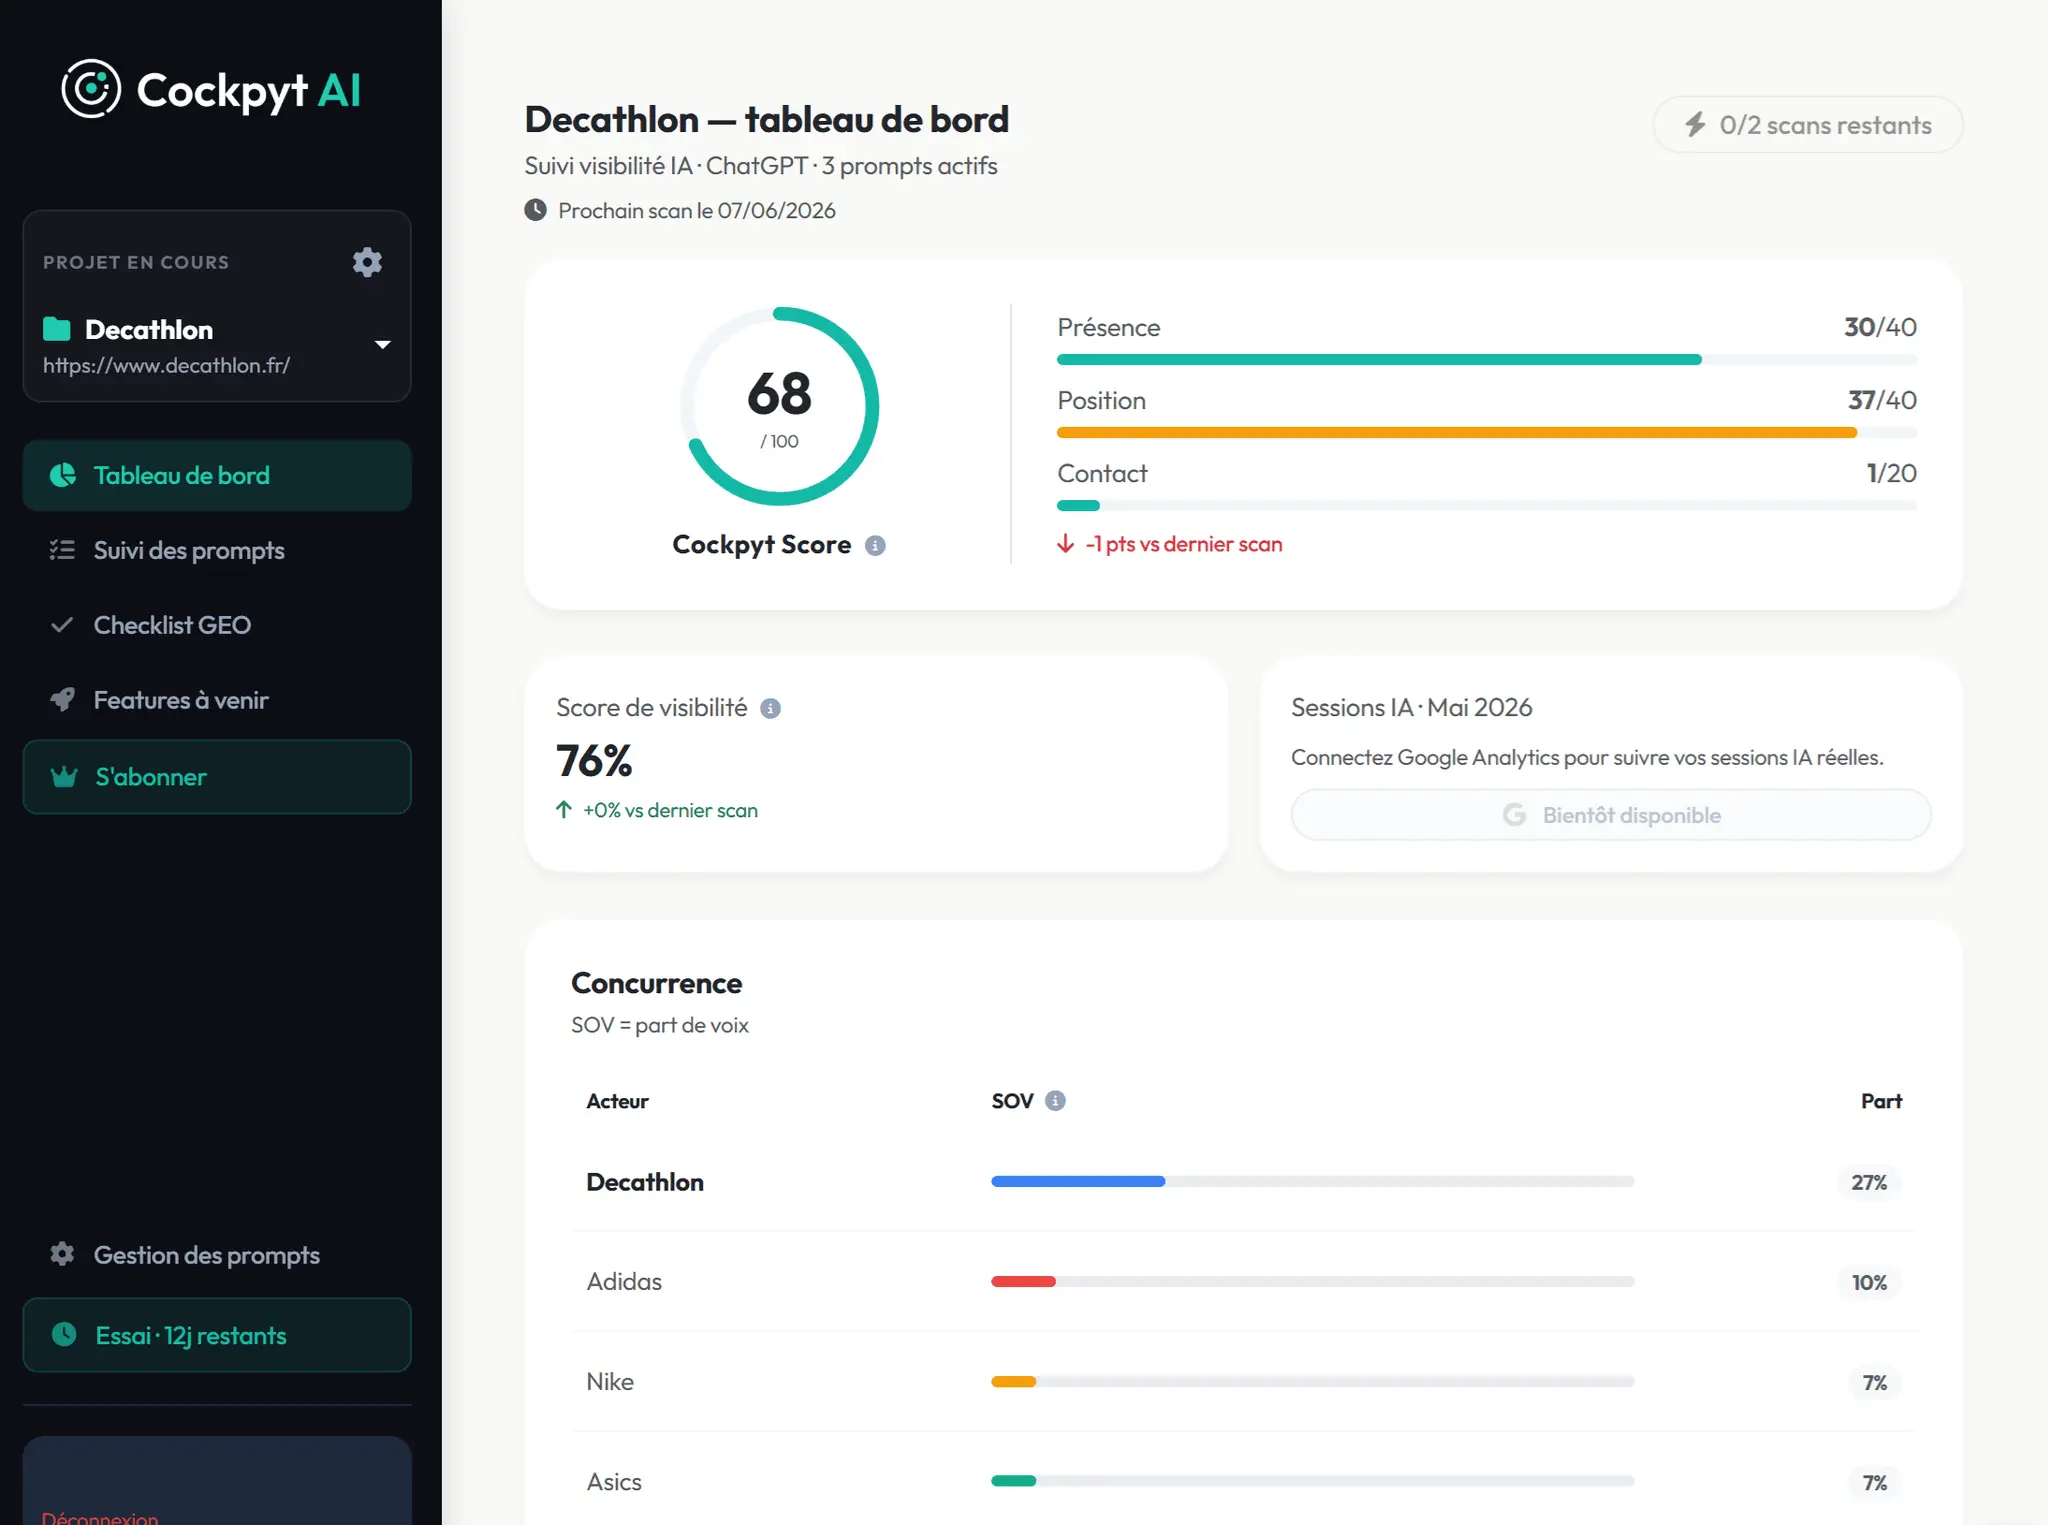Click the Asics row 7% badge
2048x1525 pixels.
[x=1875, y=1482]
